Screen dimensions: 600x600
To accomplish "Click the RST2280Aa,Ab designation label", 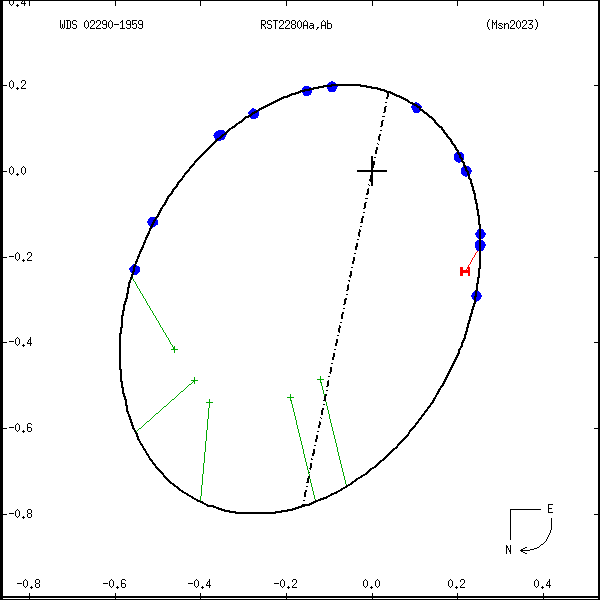I will (289, 24).
